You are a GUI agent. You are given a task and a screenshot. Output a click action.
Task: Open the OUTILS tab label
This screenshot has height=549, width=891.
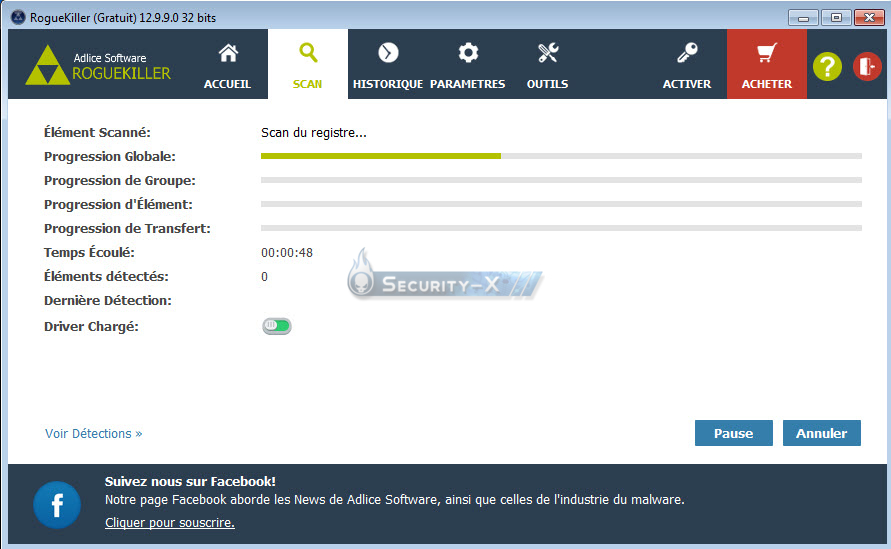547,84
